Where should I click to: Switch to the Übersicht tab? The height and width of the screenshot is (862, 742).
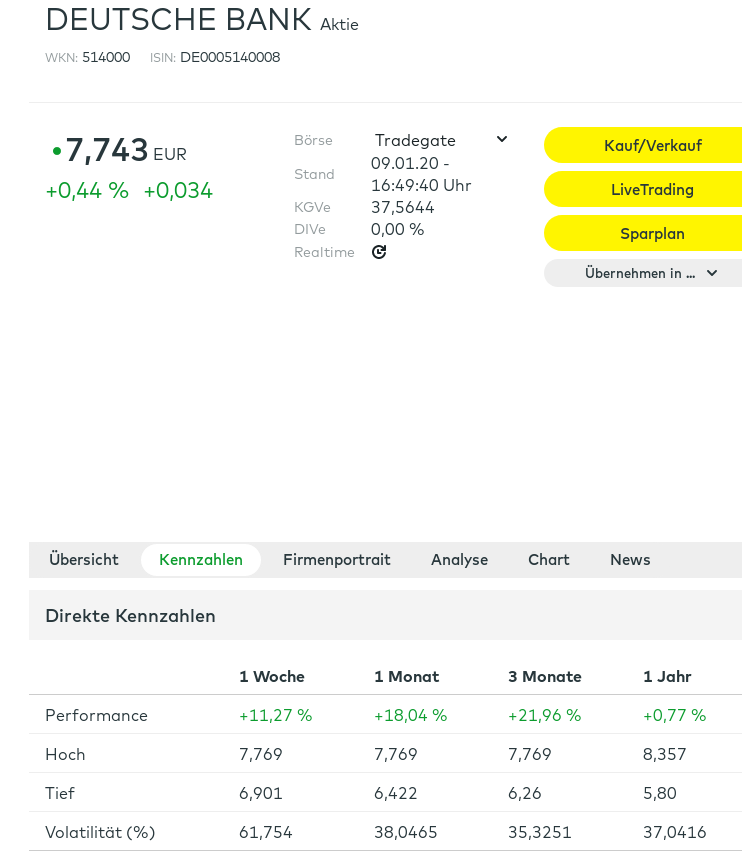84,560
